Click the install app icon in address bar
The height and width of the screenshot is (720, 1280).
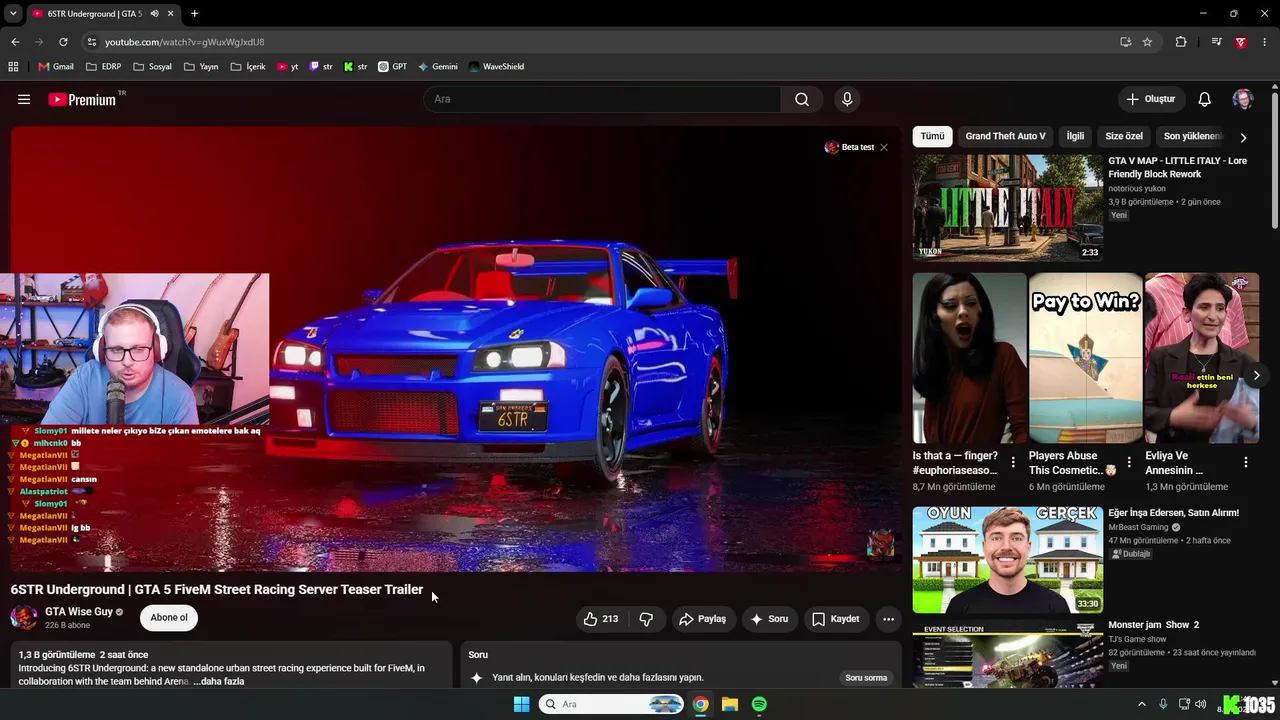click(x=1126, y=42)
